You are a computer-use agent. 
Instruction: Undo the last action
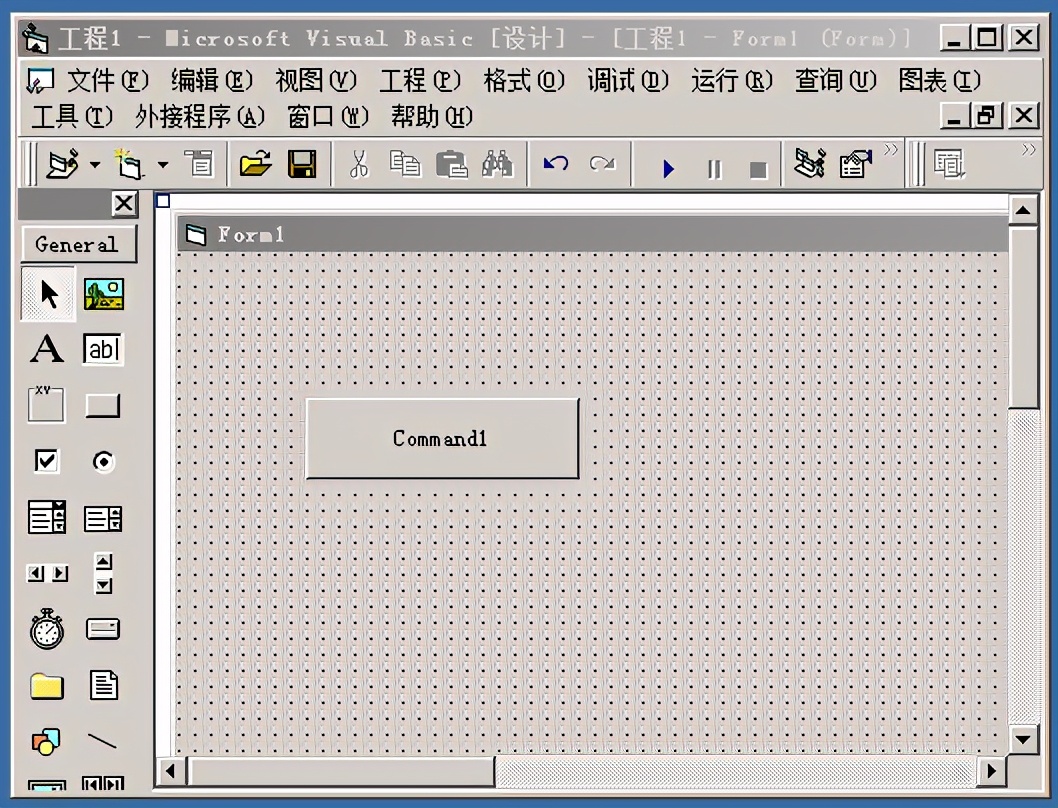point(556,164)
